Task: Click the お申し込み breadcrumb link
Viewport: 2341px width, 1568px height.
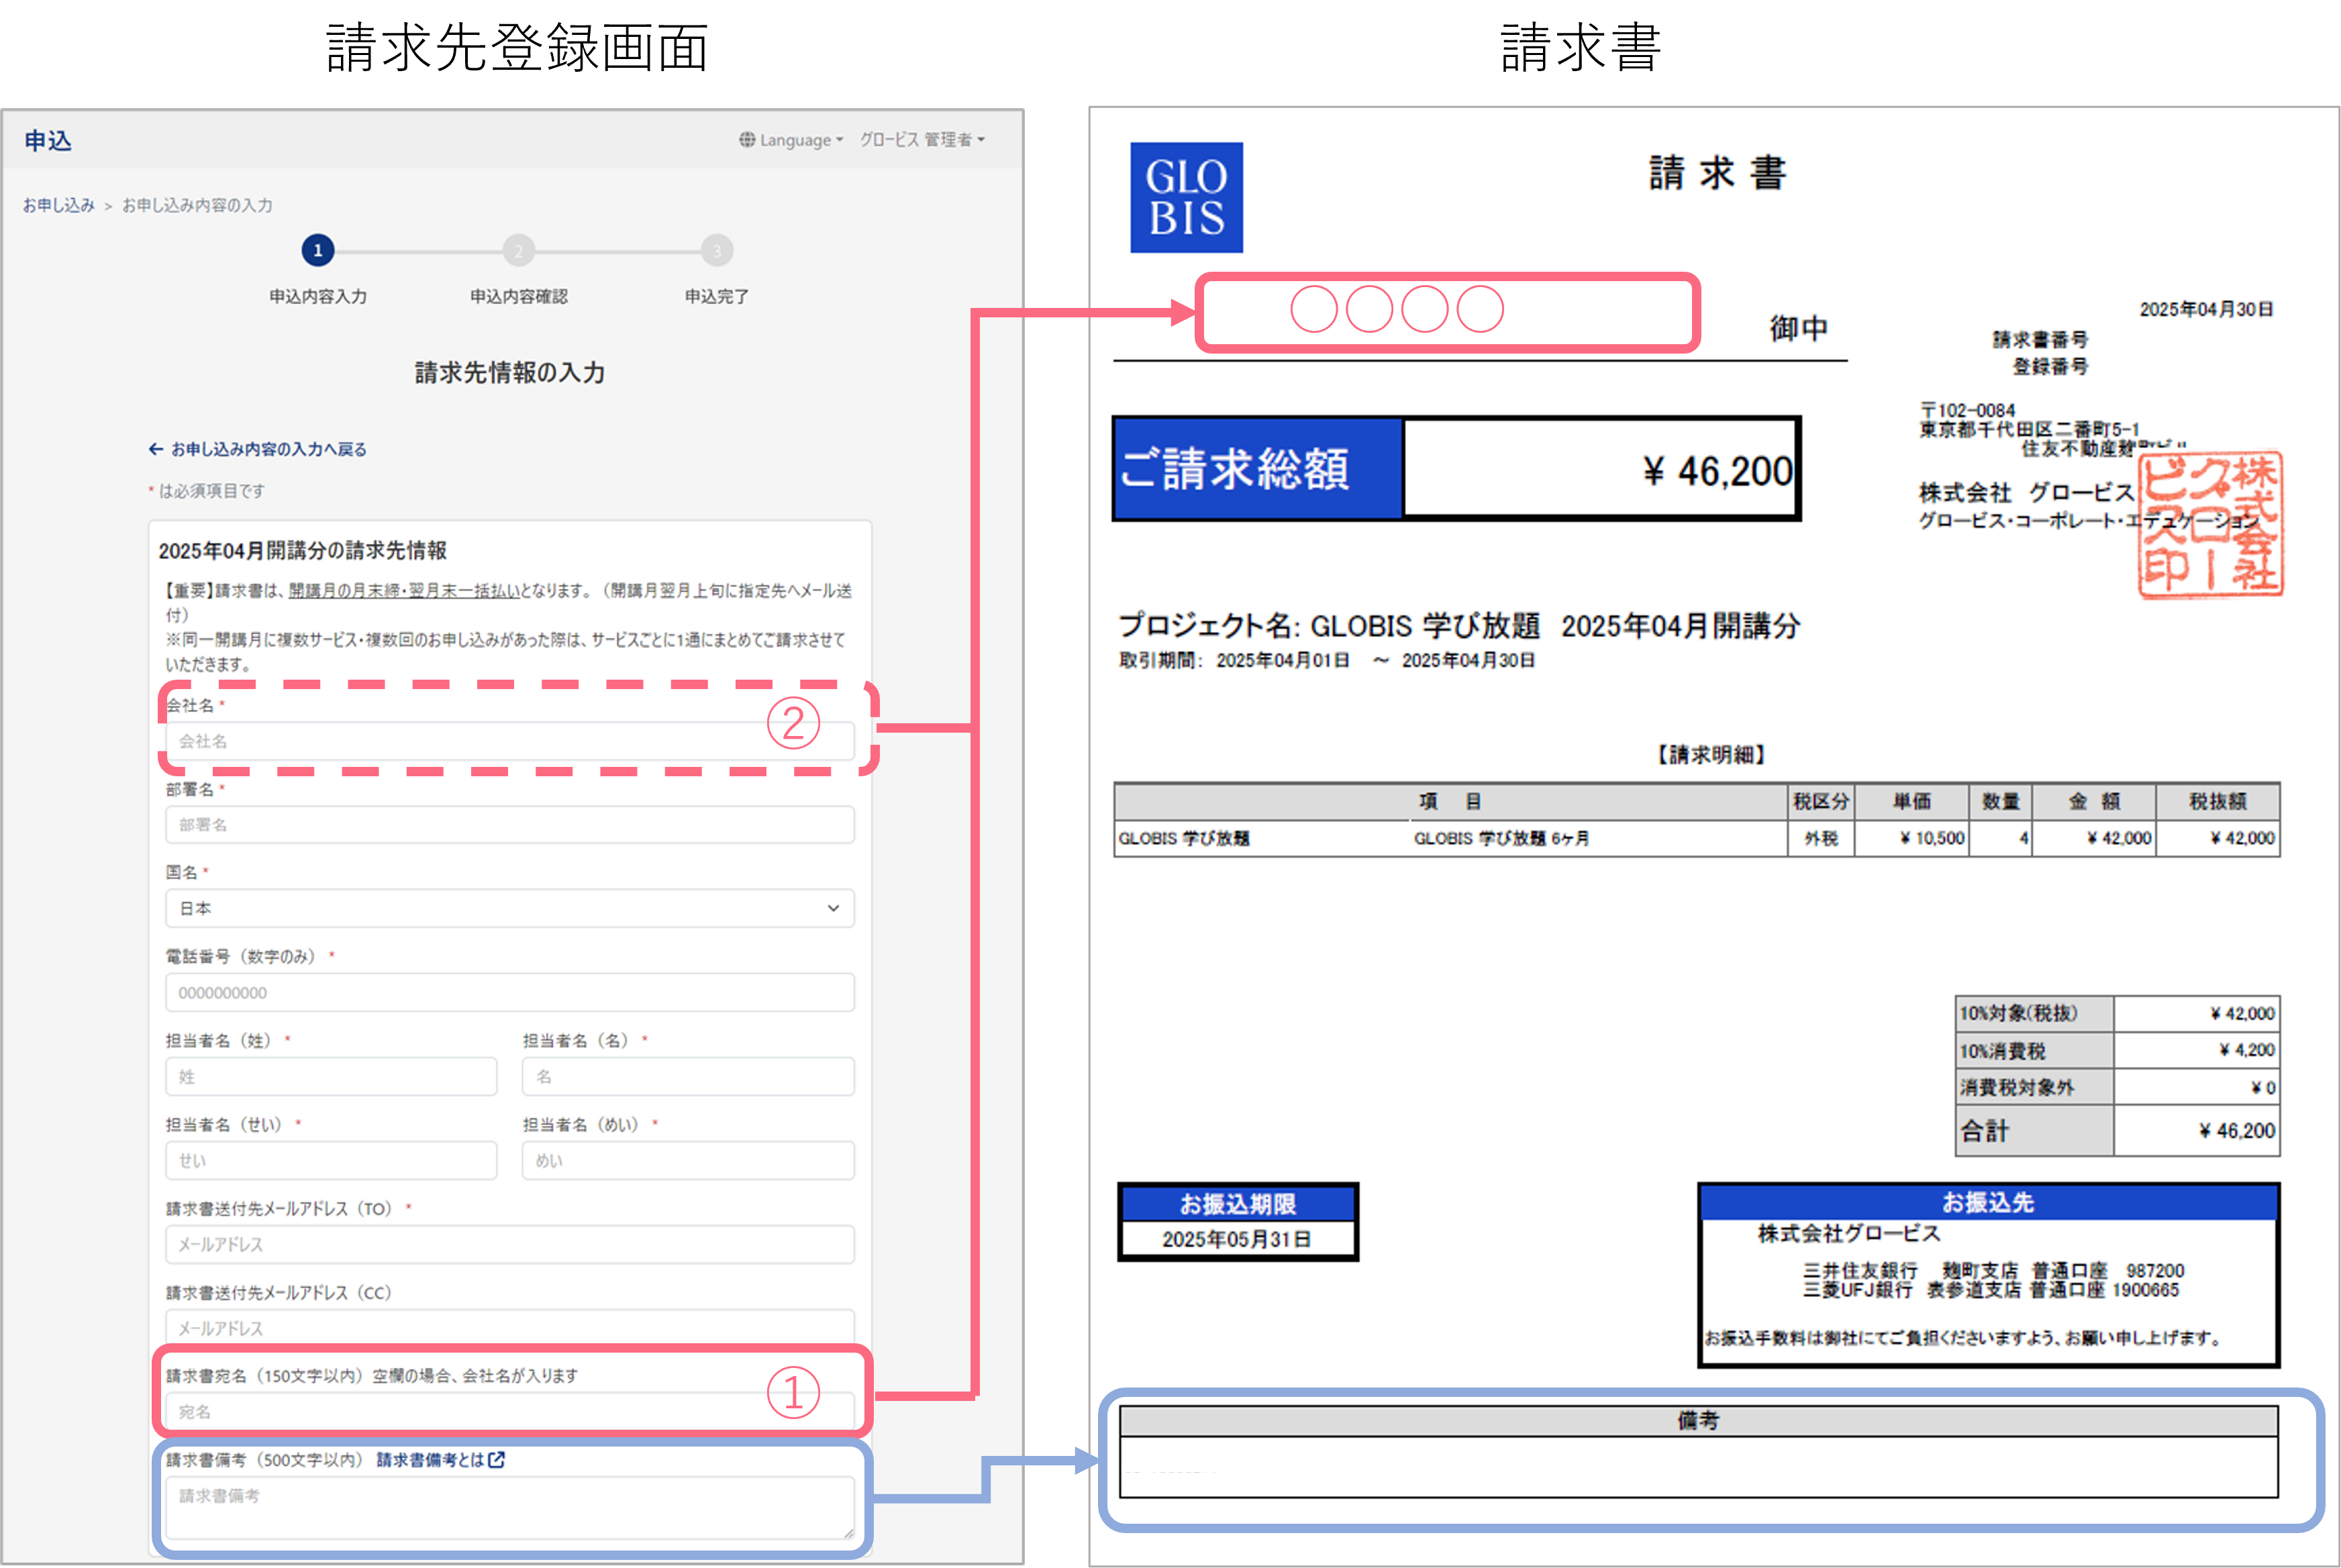Action: click(58, 205)
